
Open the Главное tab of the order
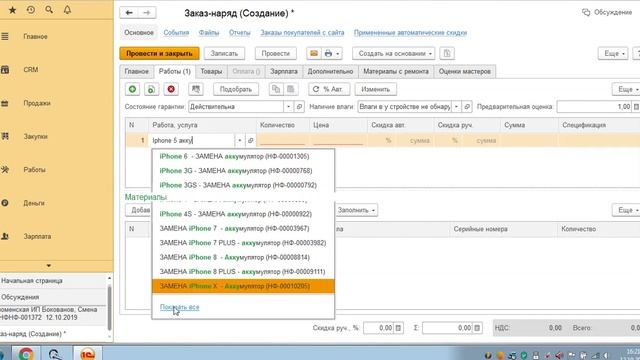[137, 71]
